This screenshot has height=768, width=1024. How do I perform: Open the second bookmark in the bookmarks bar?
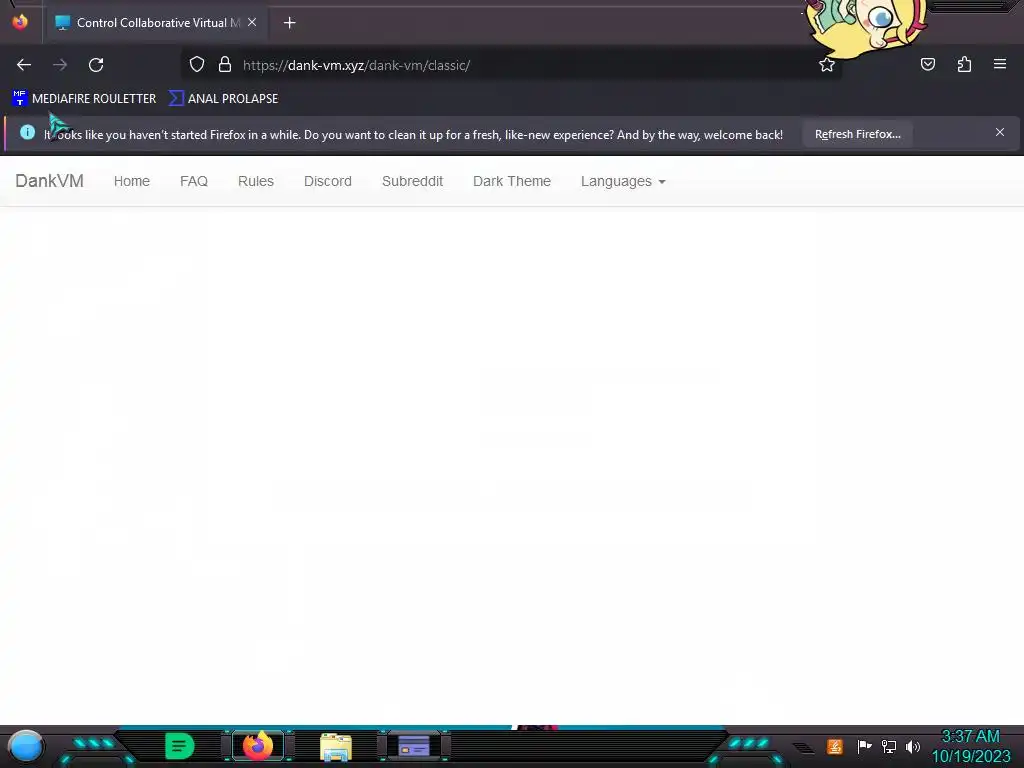(223, 99)
